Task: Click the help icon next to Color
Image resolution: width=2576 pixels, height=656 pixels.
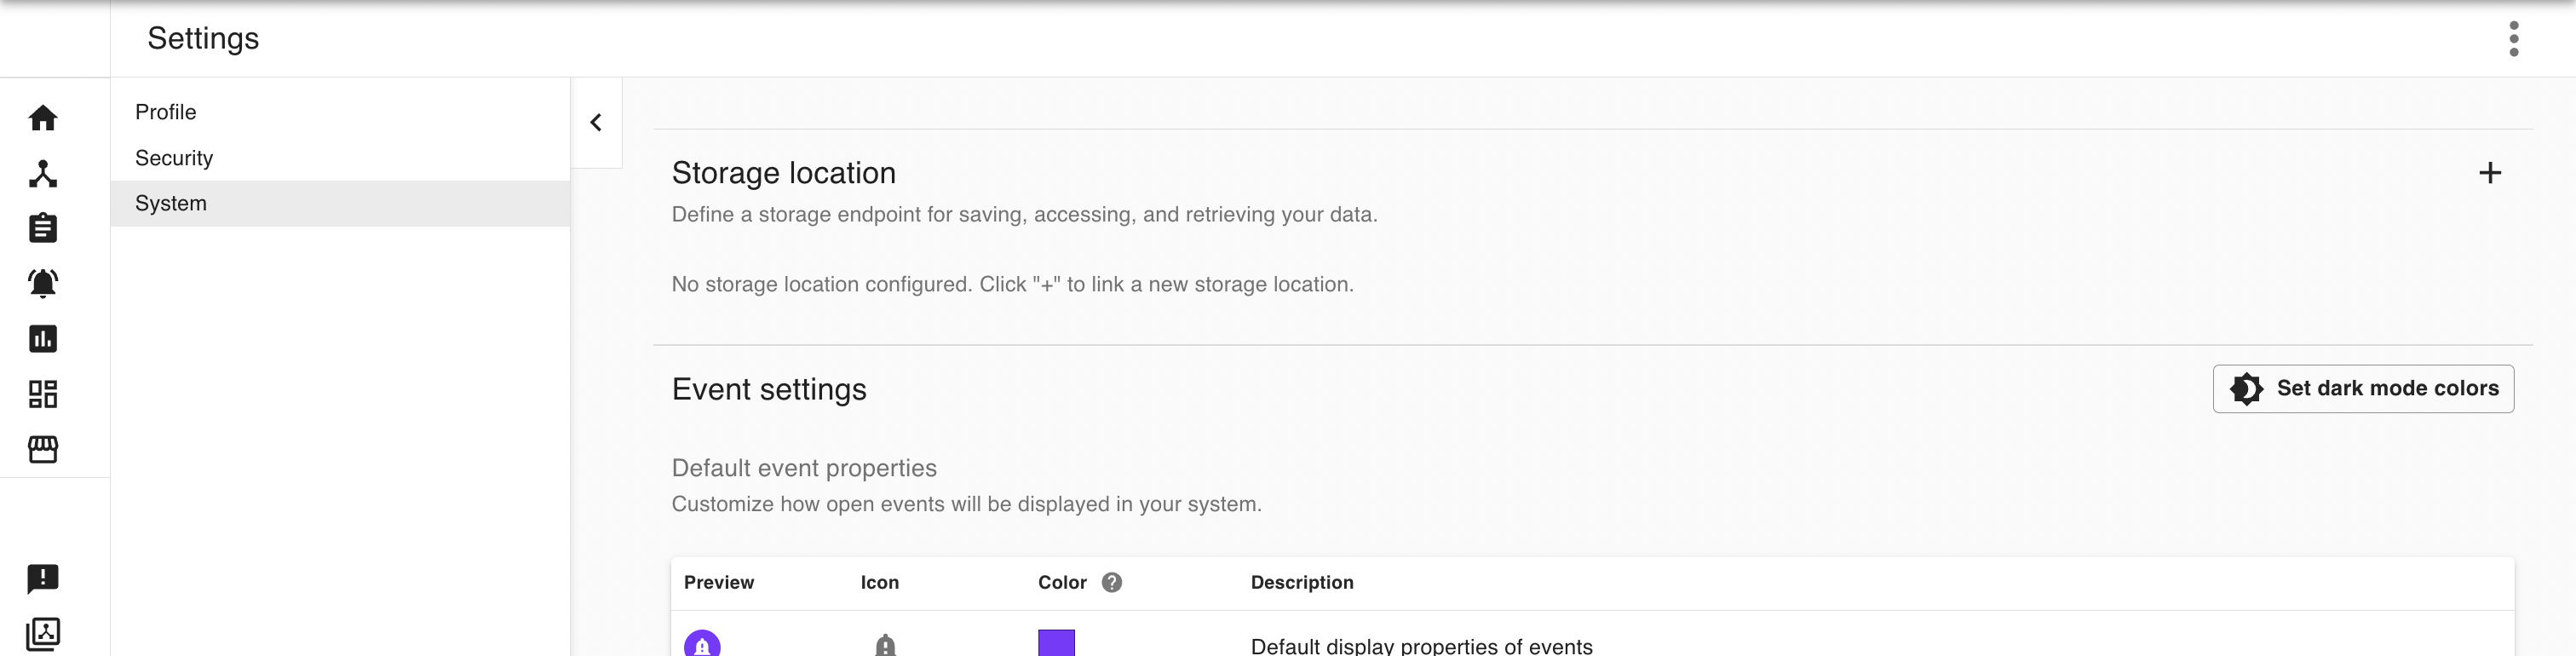Action: [x=1111, y=583]
